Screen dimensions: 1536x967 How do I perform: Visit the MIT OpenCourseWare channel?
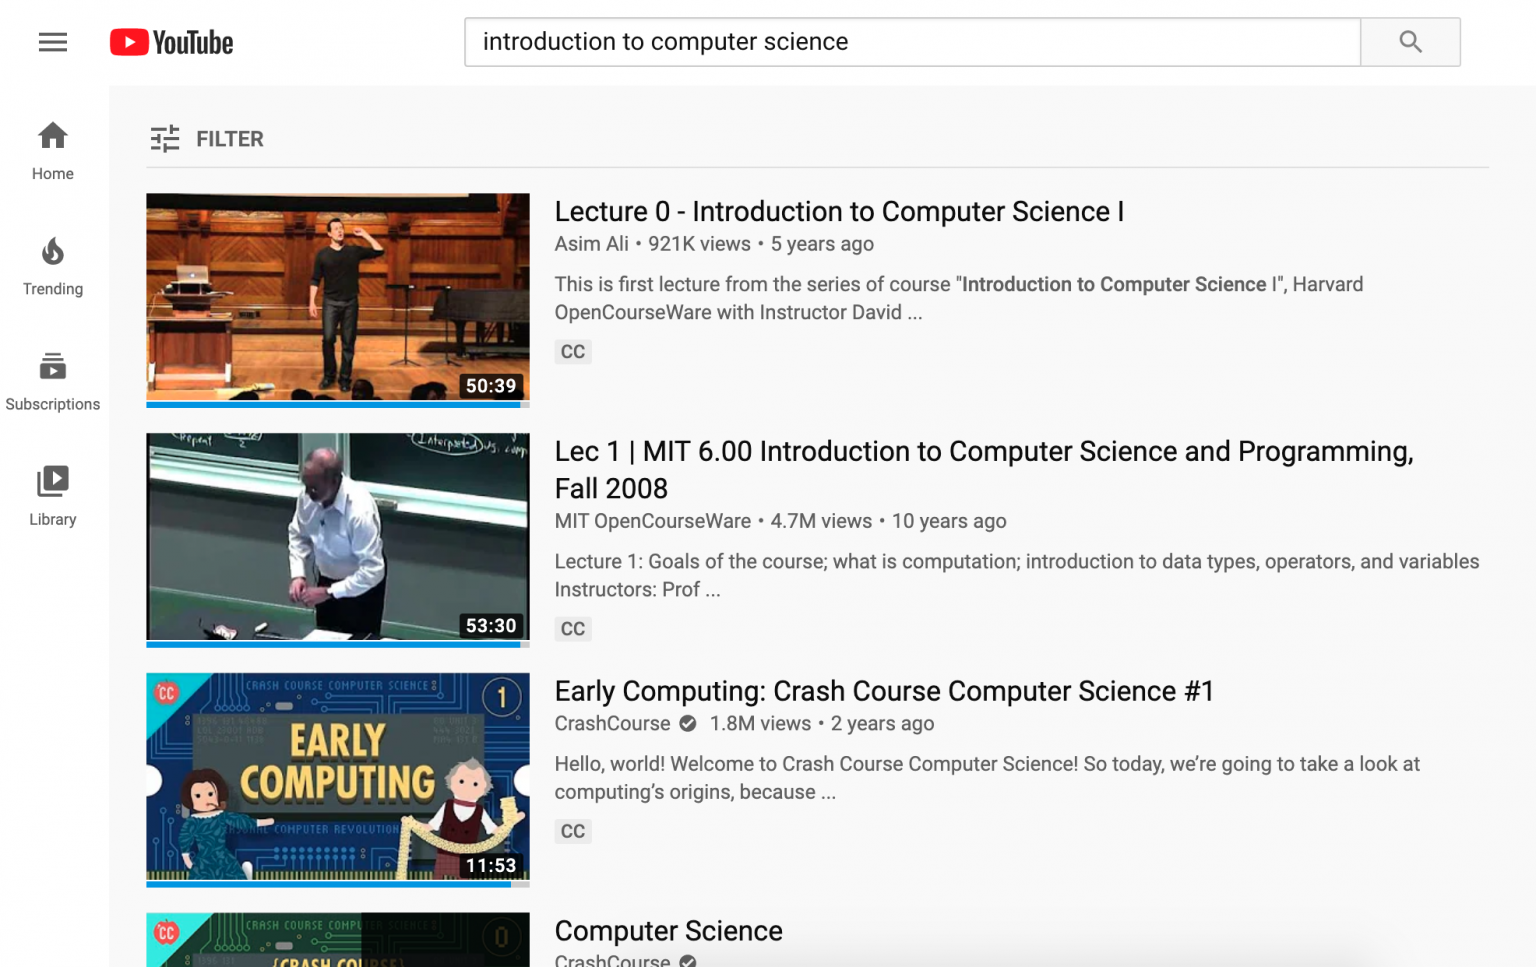point(652,521)
